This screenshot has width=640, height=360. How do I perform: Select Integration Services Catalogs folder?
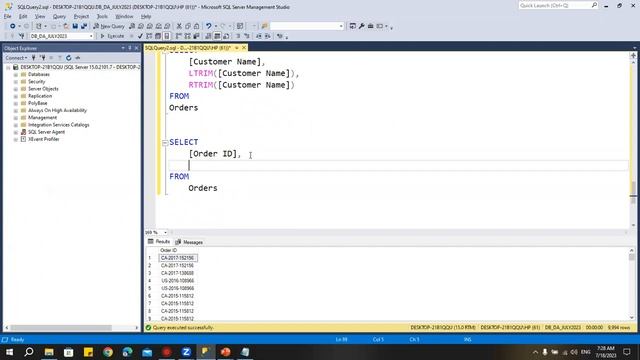pos(58,125)
